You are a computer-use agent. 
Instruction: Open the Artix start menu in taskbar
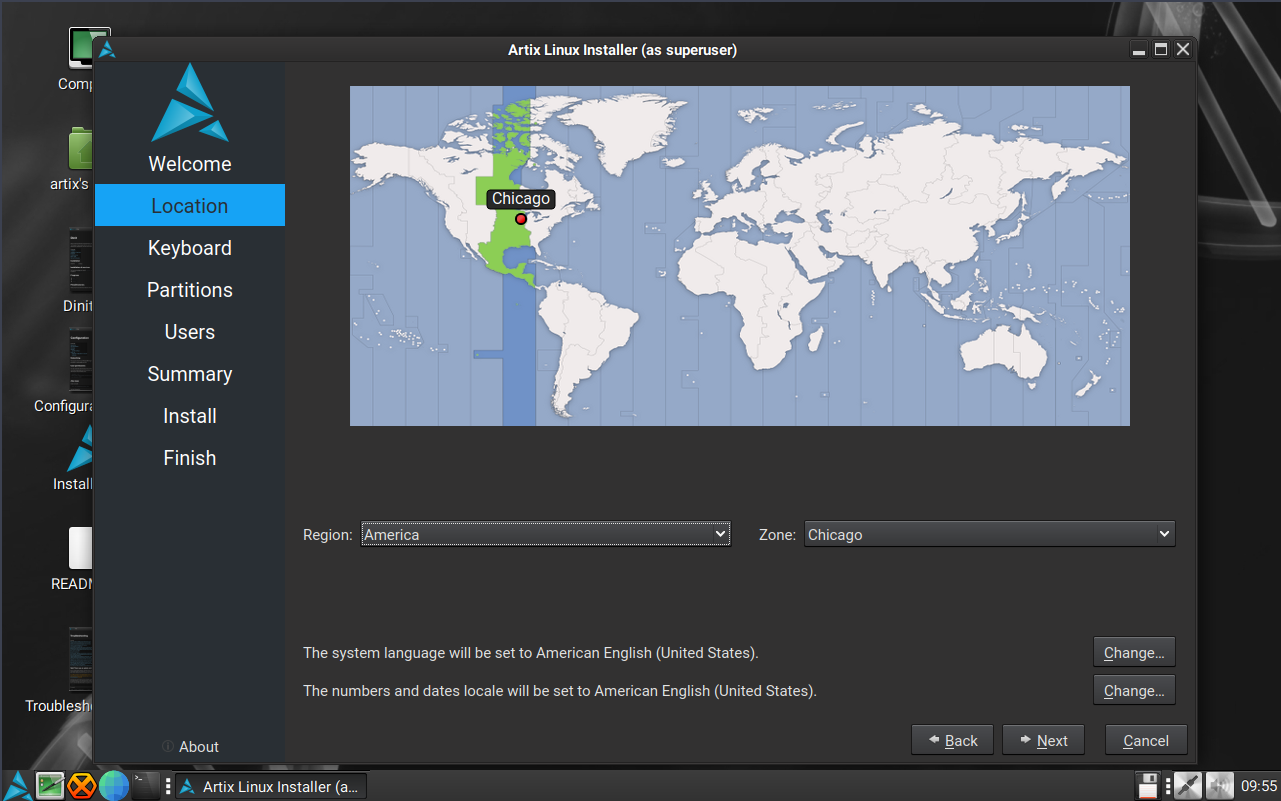pyautogui.click(x=17, y=786)
